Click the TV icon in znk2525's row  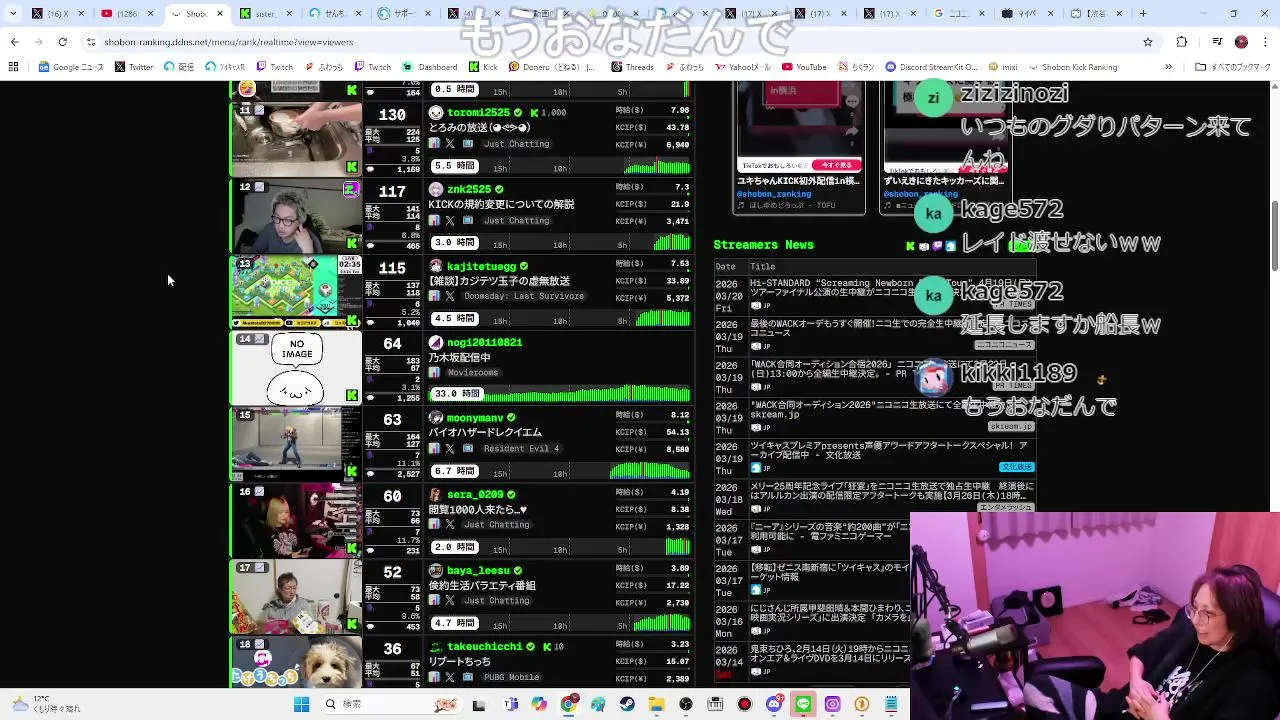click(x=467, y=221)
